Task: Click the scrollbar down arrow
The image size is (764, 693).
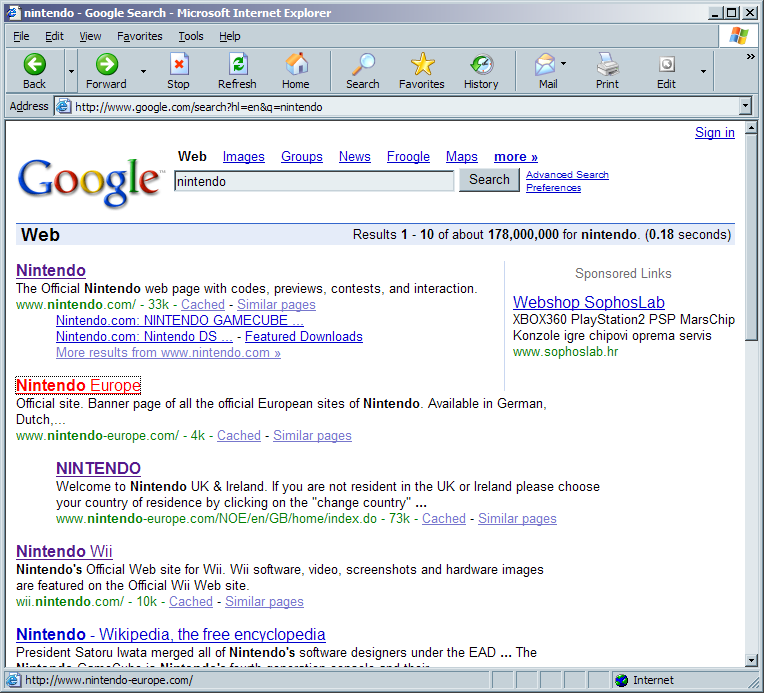Action: (751, 661)
